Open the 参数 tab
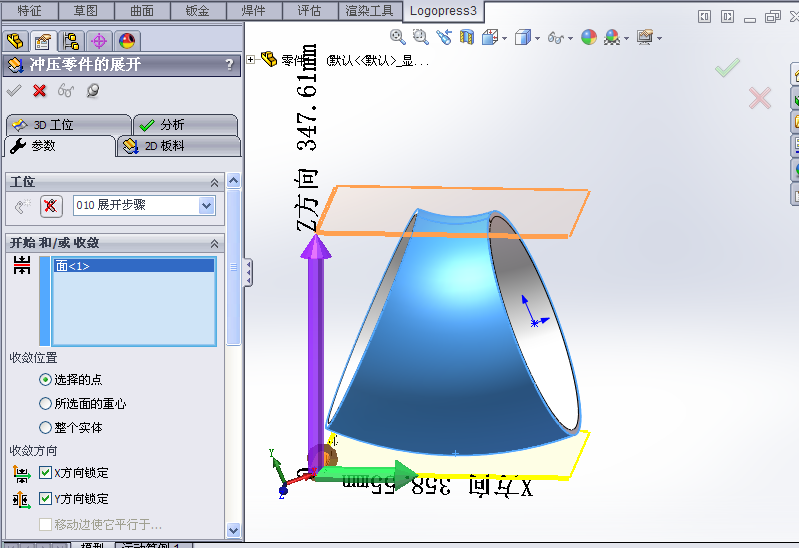The image size is (799, 548). click(60, 146)
